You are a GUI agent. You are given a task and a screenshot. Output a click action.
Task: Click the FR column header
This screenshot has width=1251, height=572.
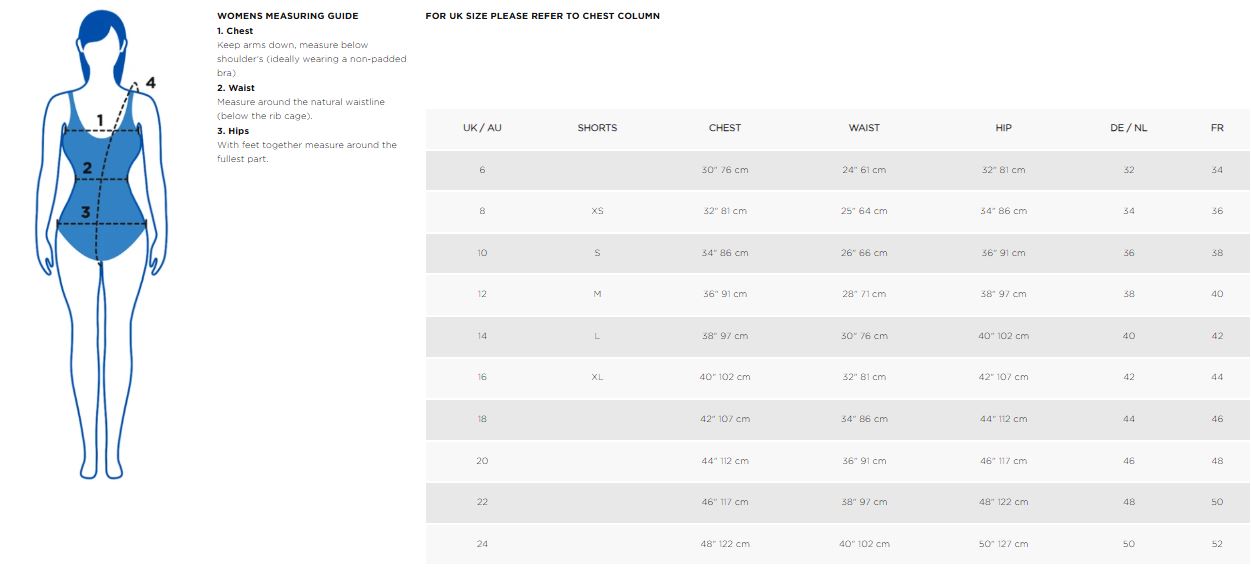1217,128
